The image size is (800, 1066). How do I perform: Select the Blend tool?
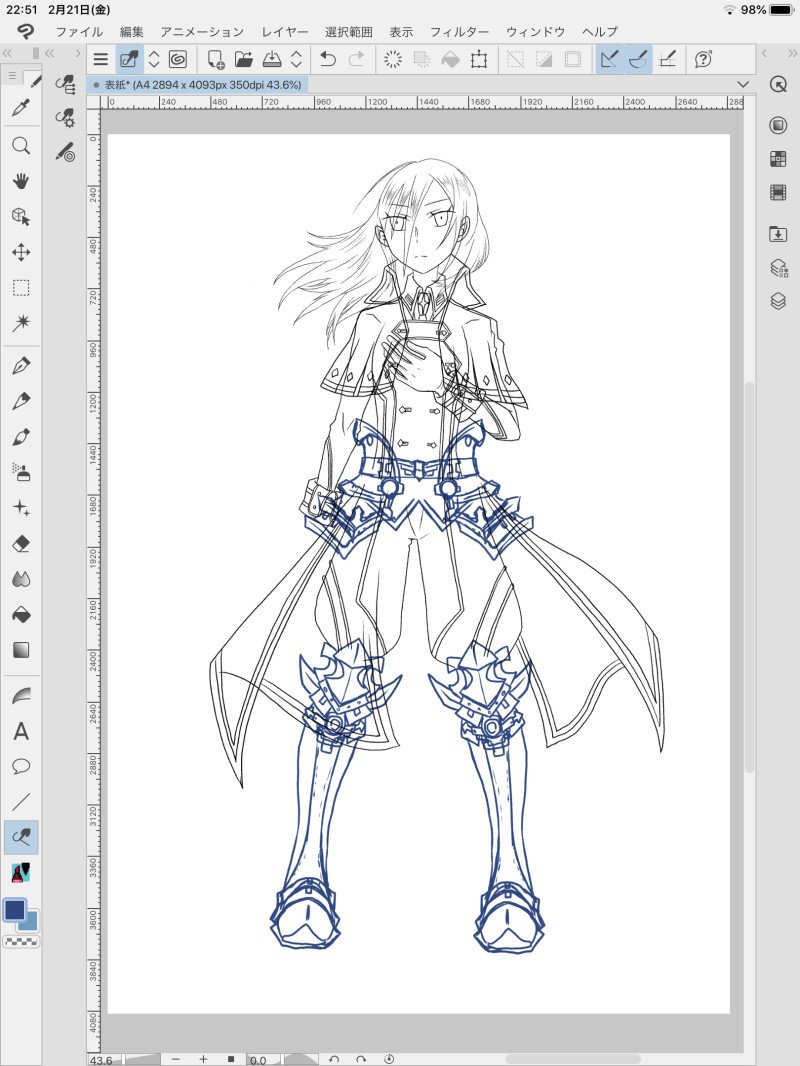point(21,579)
